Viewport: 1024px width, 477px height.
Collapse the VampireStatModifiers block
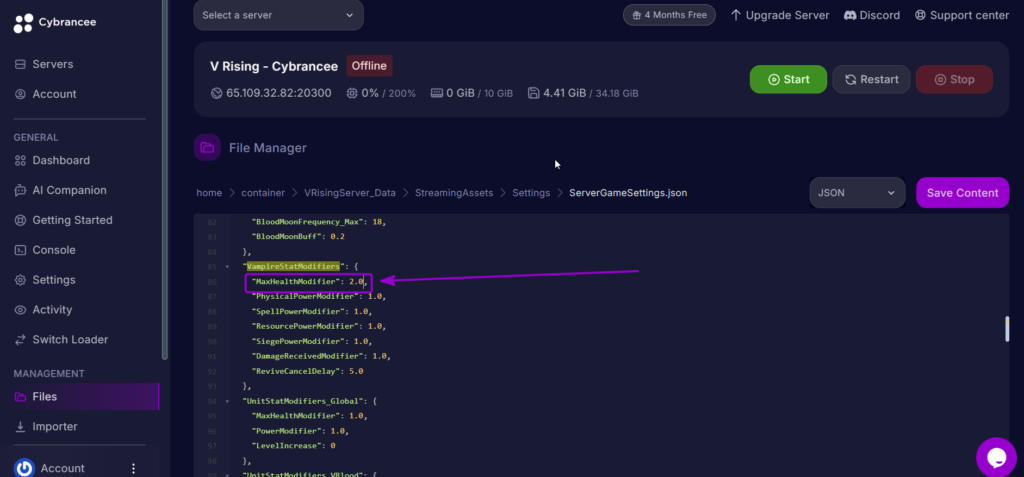227,267
